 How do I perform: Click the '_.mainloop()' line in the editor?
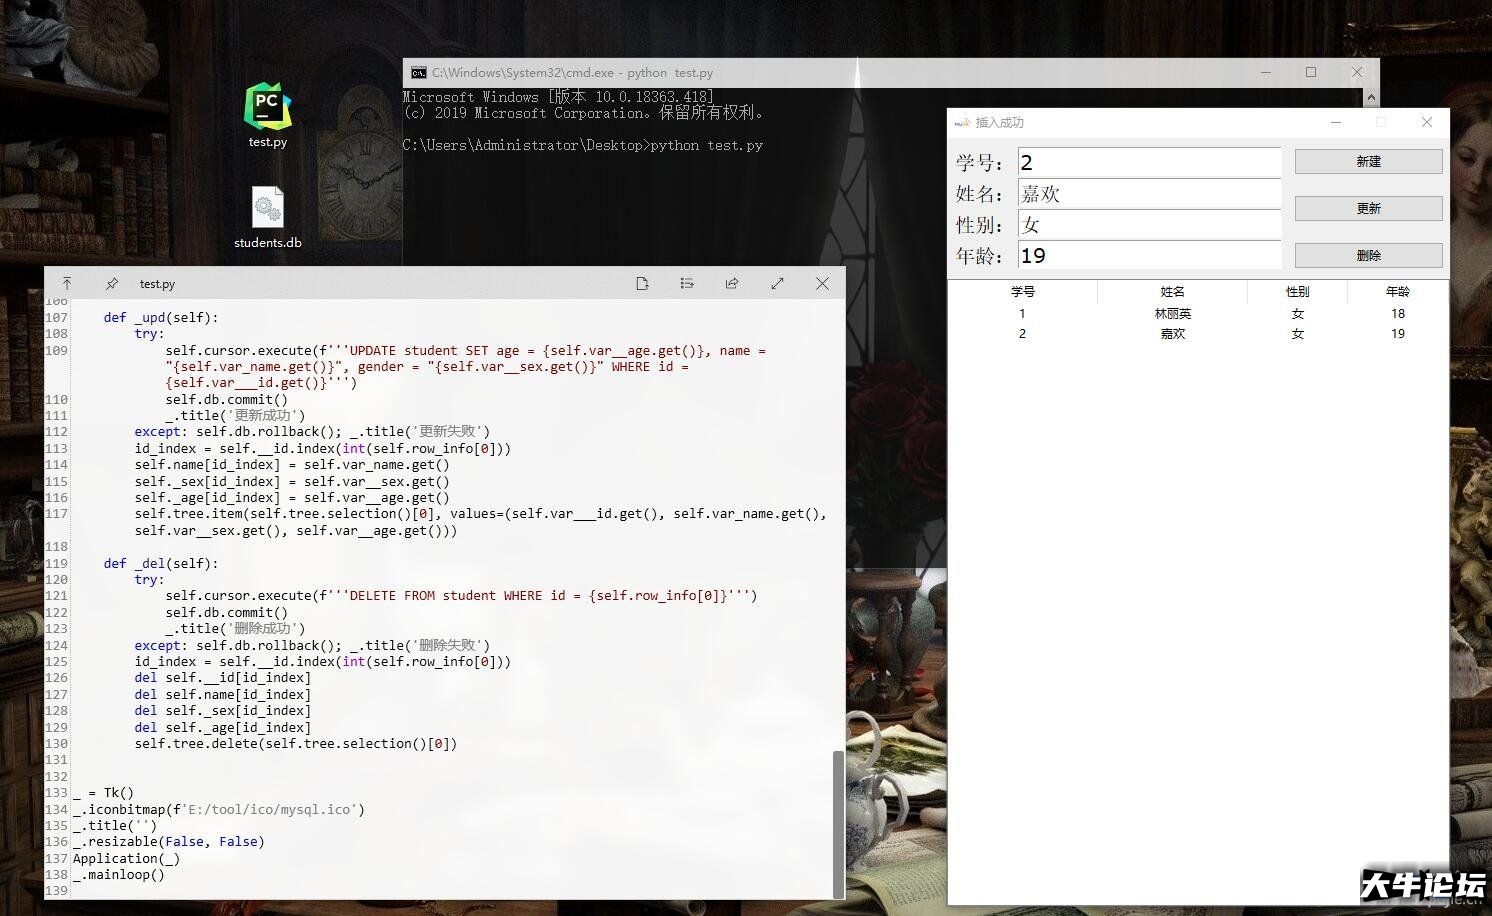[119, 875]
